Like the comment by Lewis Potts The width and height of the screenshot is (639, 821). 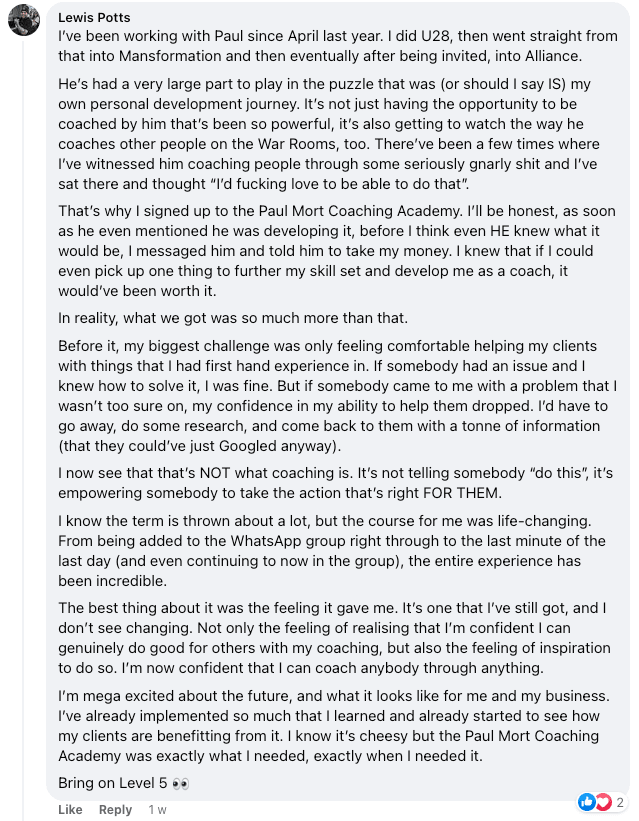(x=70, y=809)
